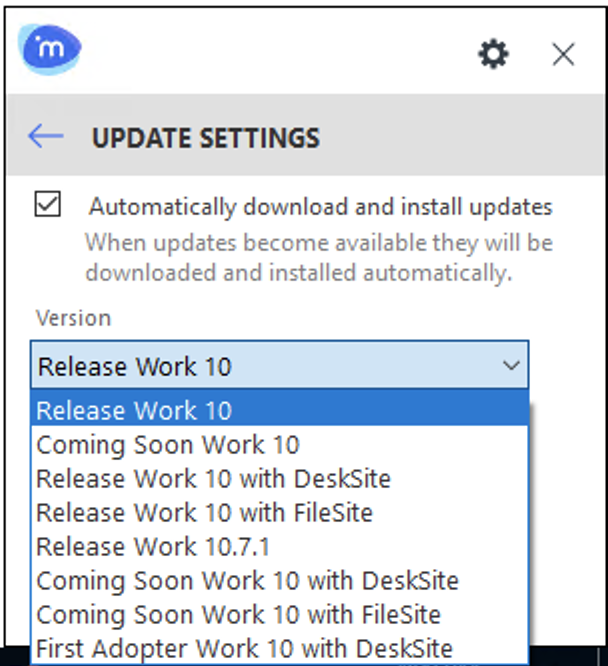Select Coming Soon Work 10 with DeskSite
The image size is (608, 666).
tap(247, 580)
